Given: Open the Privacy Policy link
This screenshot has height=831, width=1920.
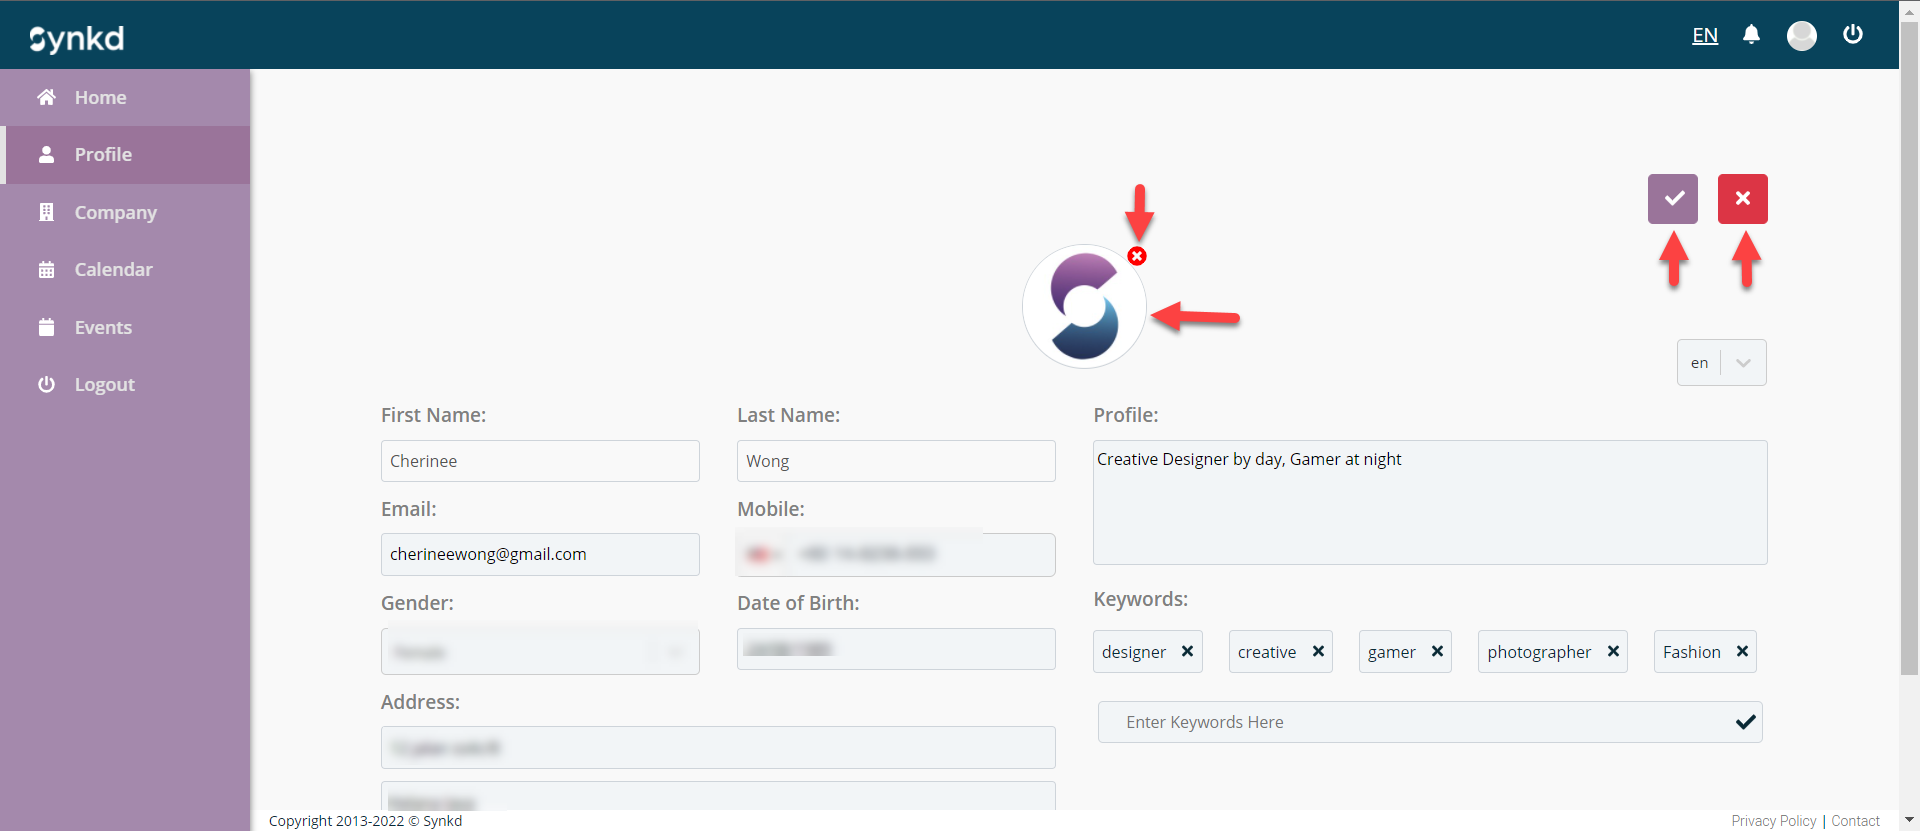Looking at the screenshot, I should coord(1773,821).
